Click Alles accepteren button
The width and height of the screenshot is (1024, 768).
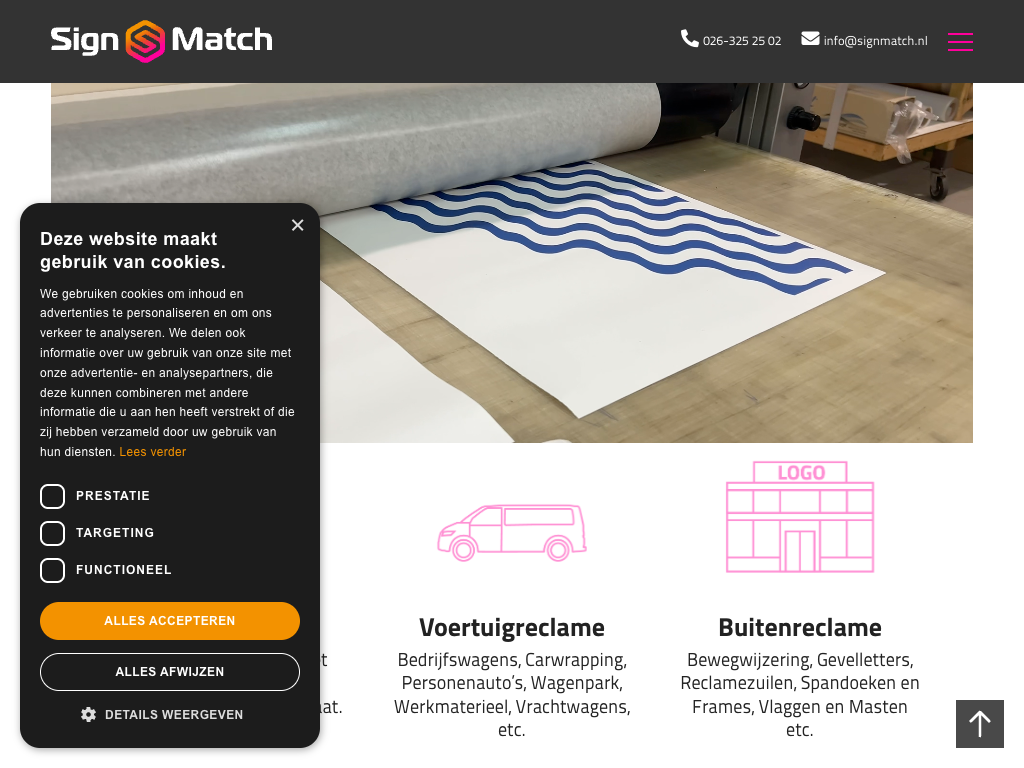[170, 621]
